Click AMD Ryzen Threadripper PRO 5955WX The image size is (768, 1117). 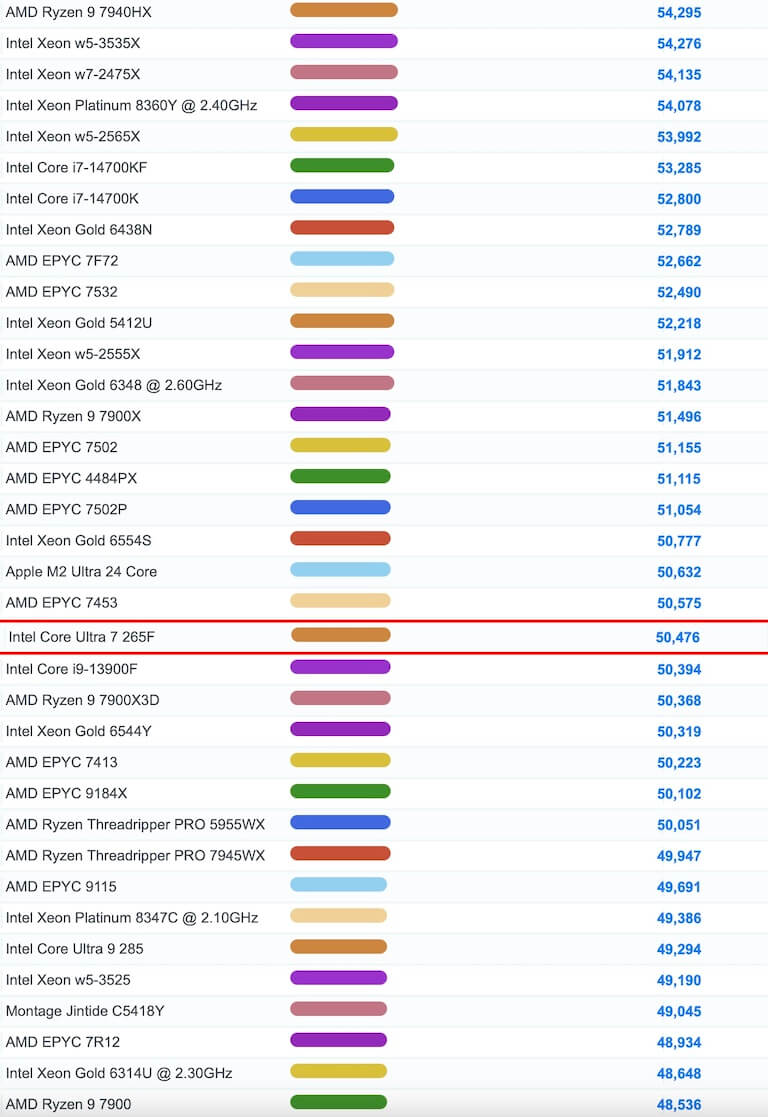(x=135, y=825)
